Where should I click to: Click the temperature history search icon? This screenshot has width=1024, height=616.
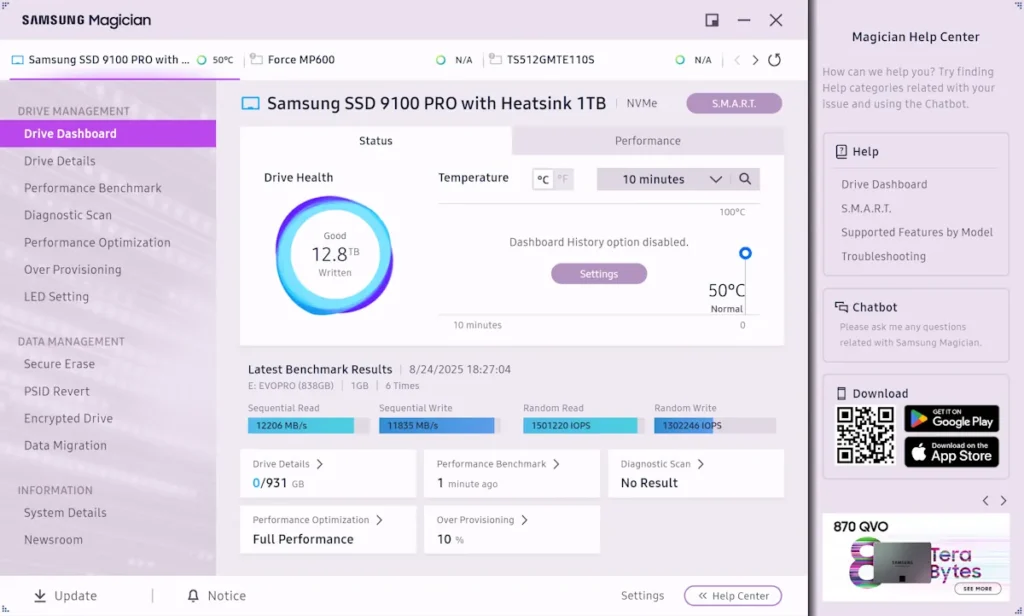(x=744, y=179)
